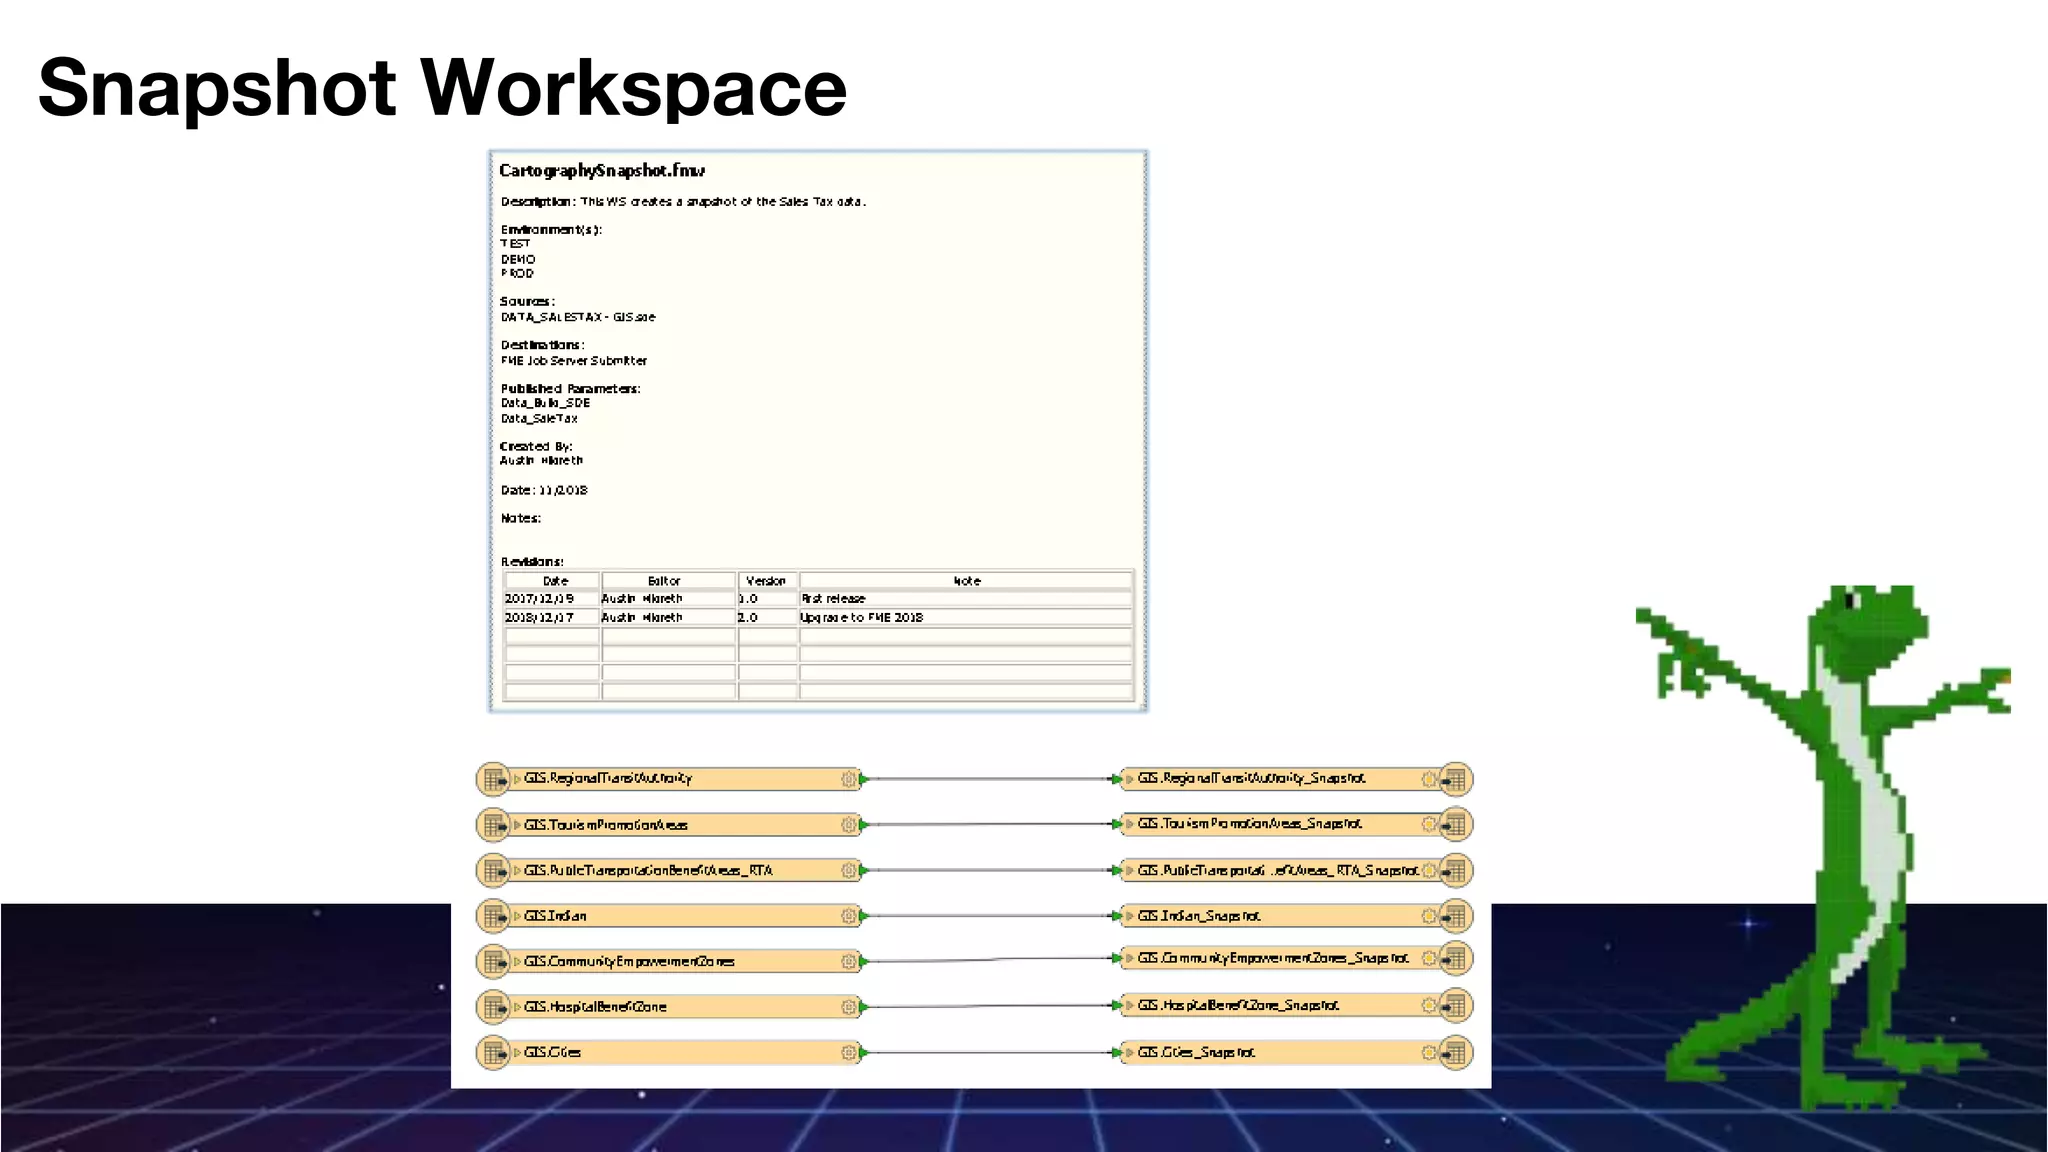Screen dimensions: 2048x1152
Task: Click the 2017/12/19 revision date cell
Action: (552, 599)
